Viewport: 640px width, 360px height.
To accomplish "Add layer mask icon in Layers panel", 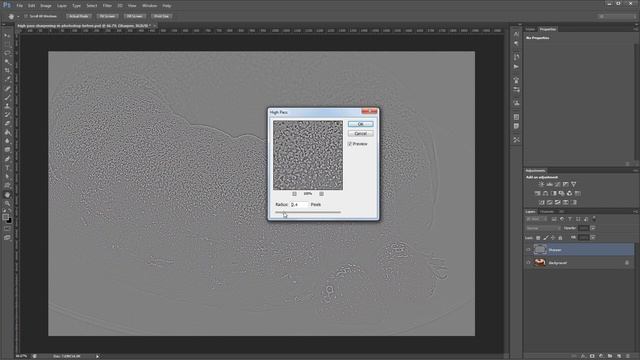I will tap(592, 356).
